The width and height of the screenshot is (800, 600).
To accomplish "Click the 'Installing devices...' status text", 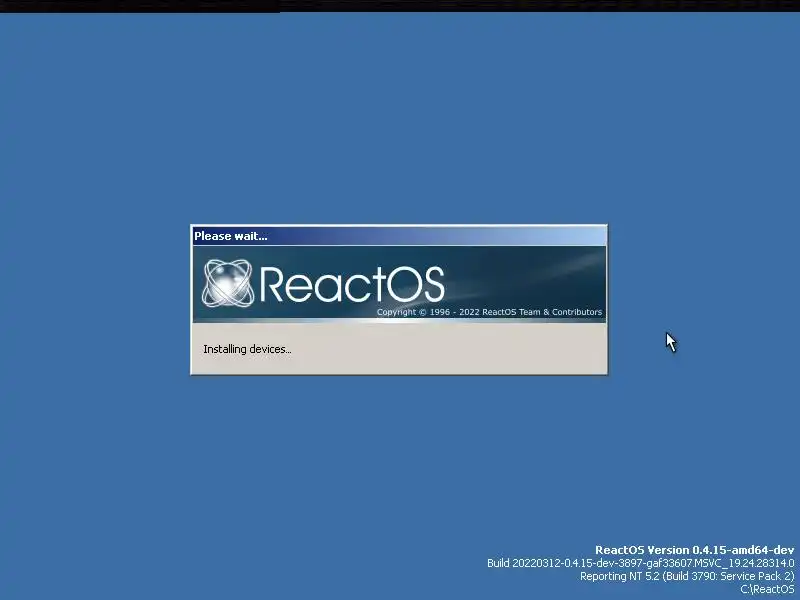I will [247, 349].
